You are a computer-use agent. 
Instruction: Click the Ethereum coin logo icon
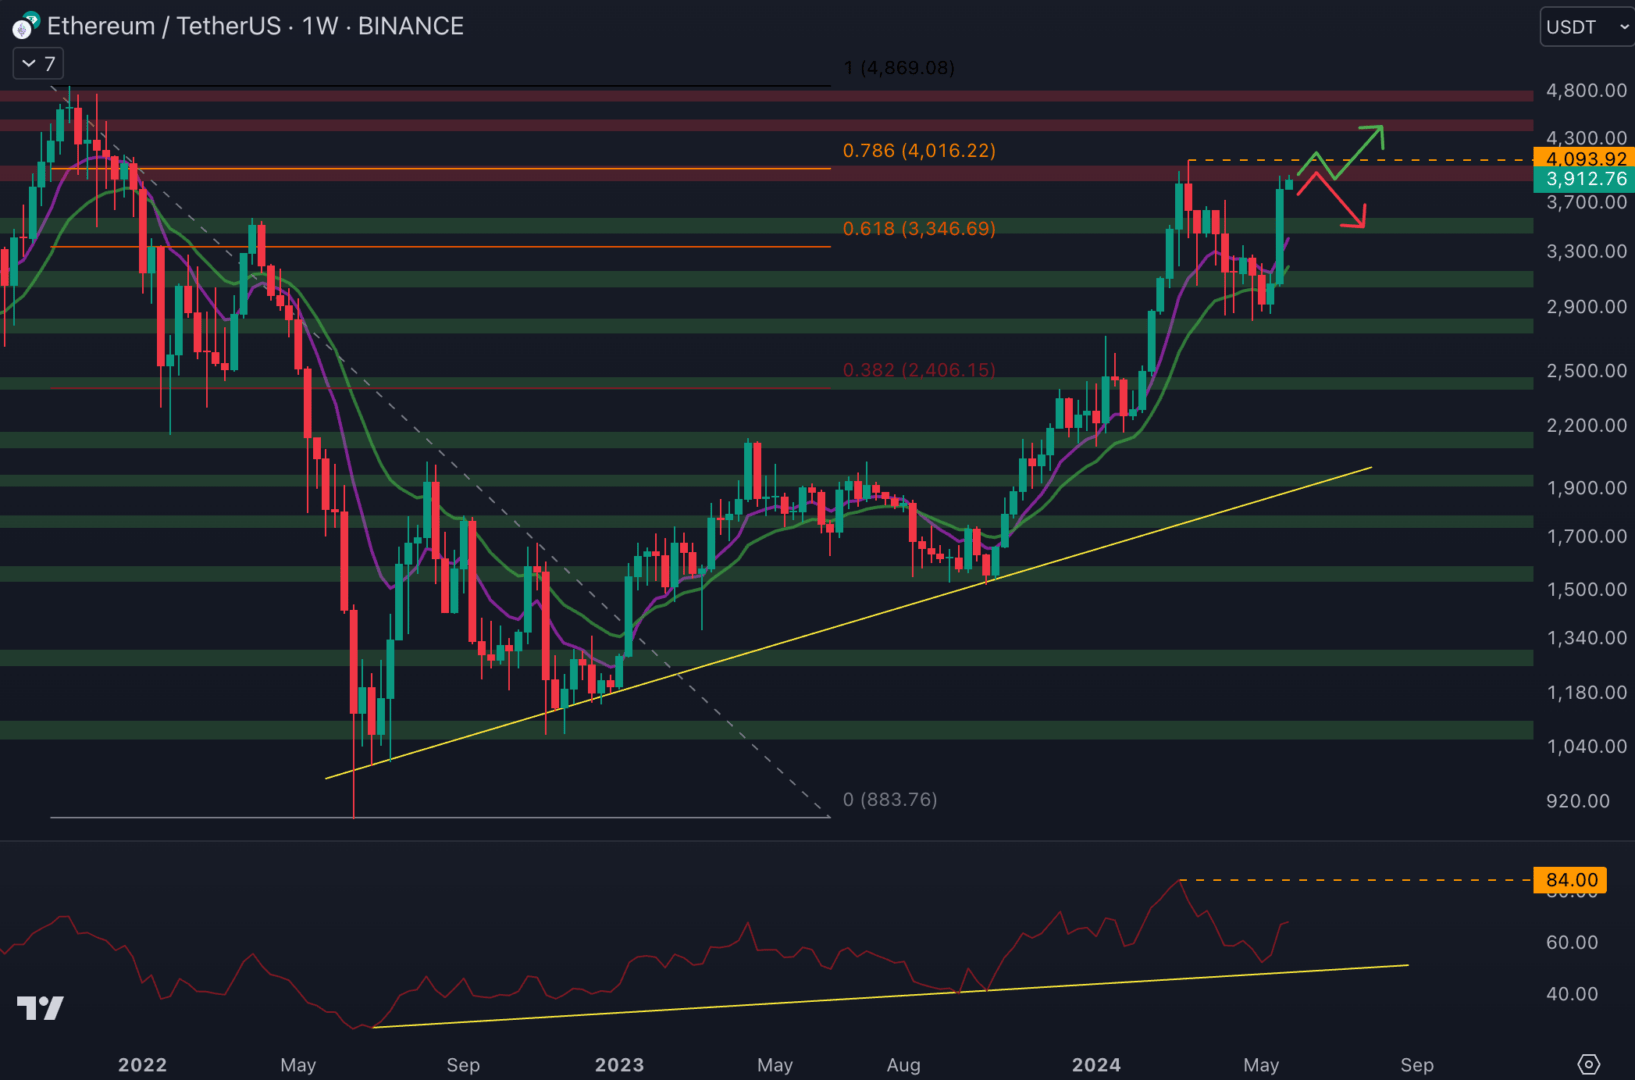pos(25,26)
